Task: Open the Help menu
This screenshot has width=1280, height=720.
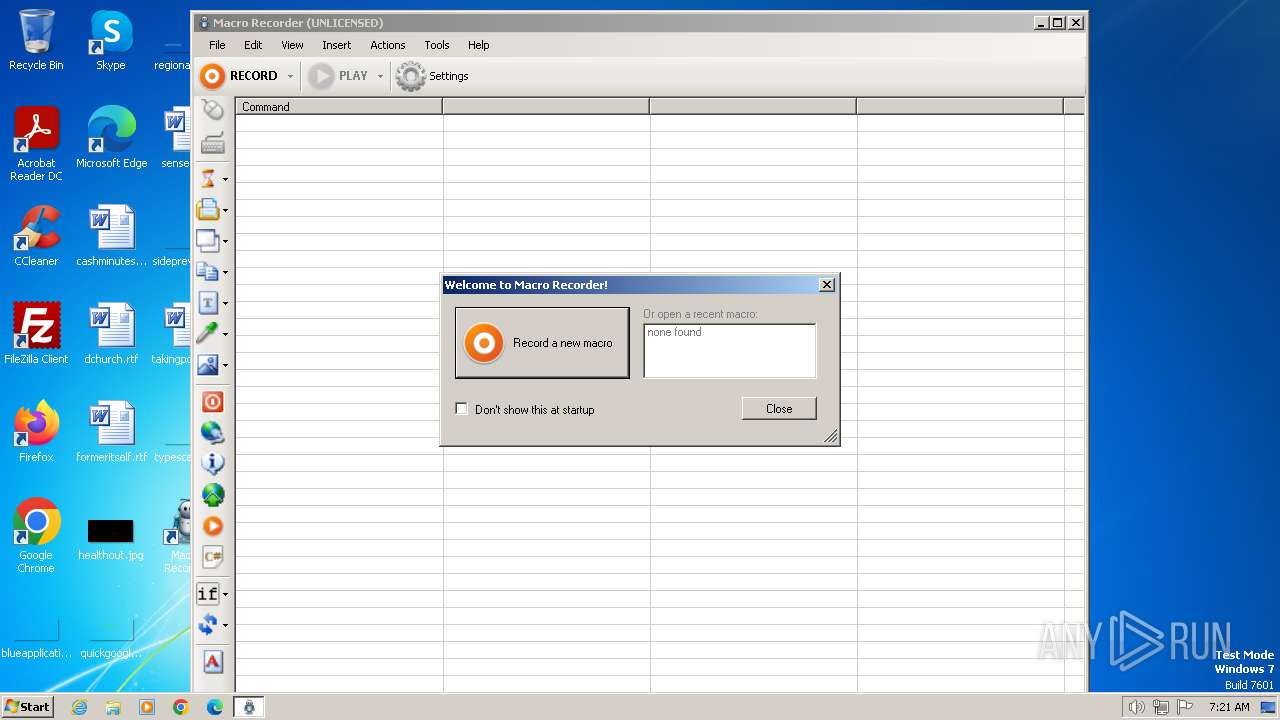Action: (479, 45)
